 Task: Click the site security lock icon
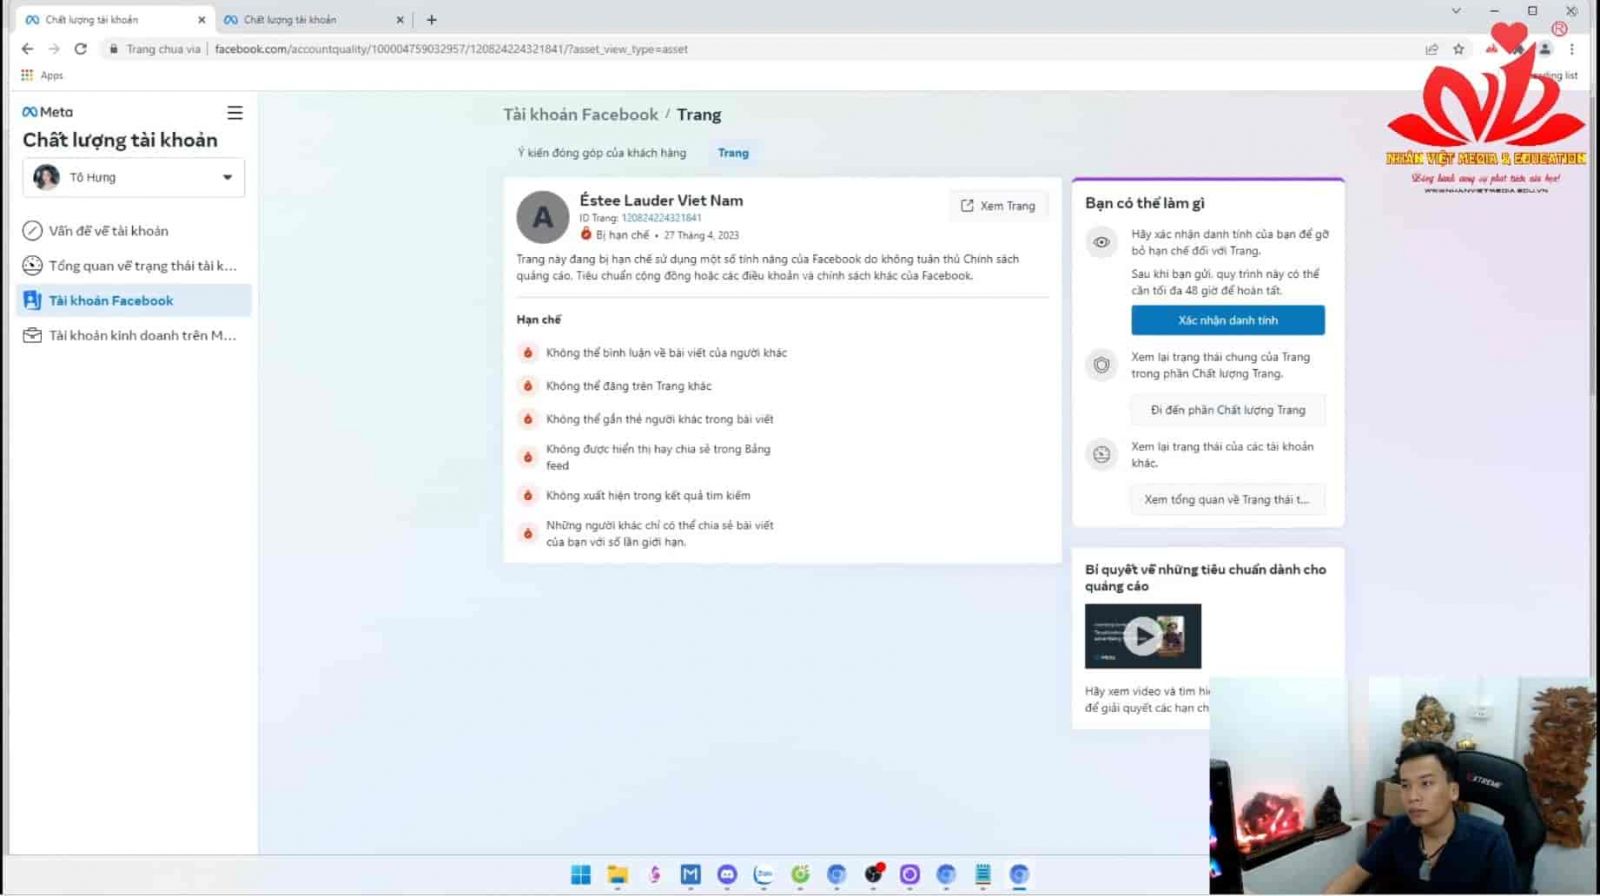(114, 49)
